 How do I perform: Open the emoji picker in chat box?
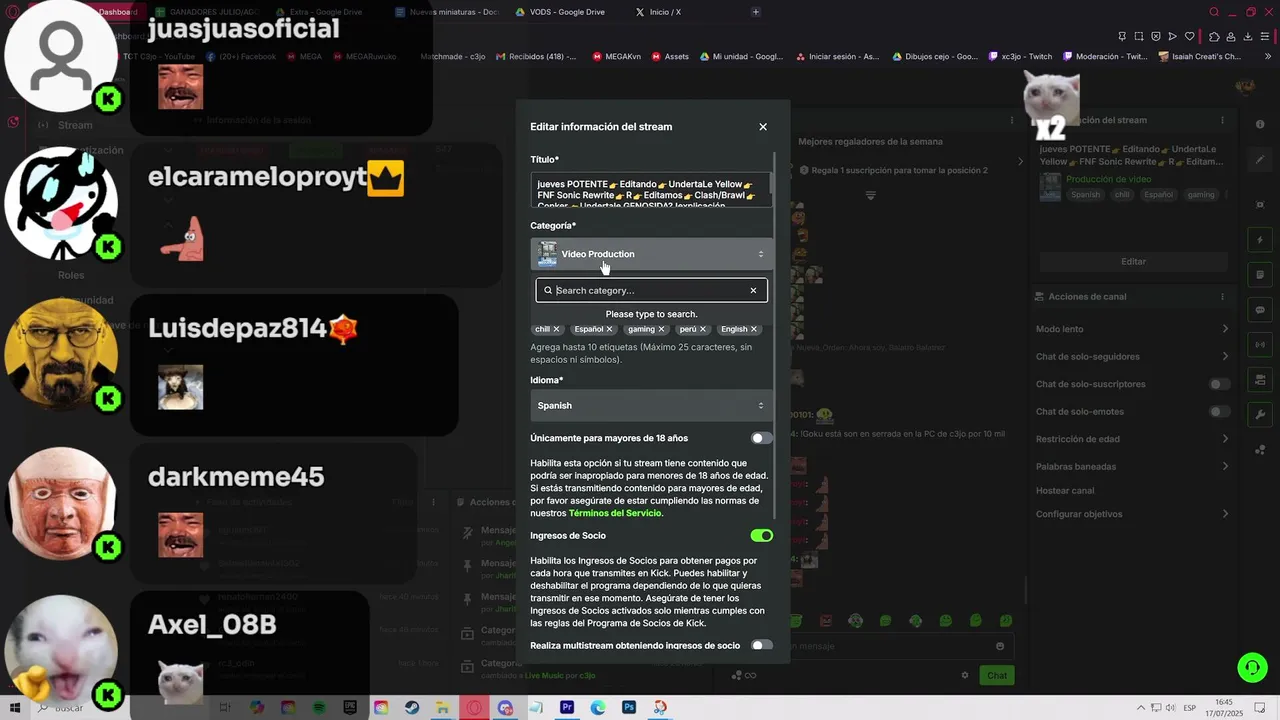tap(1000, 646)
